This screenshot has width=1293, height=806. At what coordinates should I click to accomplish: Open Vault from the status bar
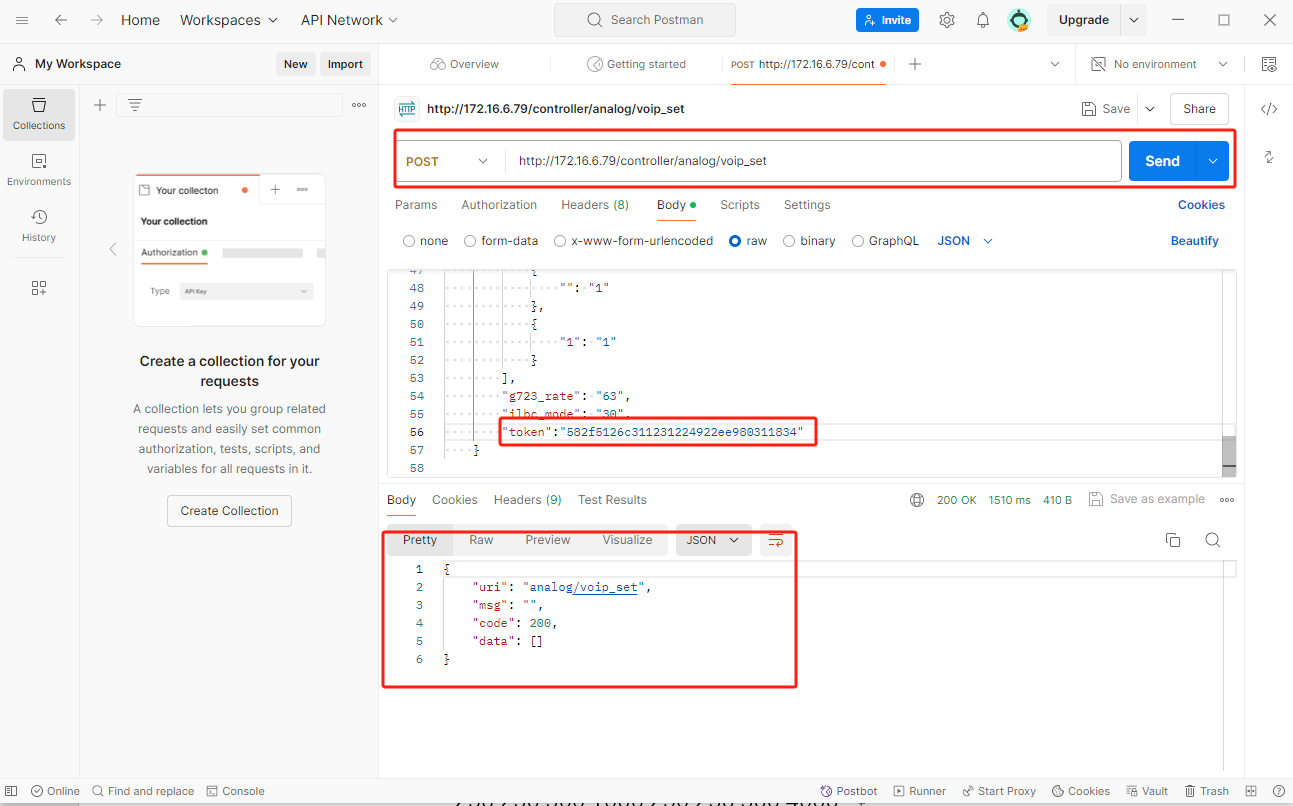tap(1147, 791)
